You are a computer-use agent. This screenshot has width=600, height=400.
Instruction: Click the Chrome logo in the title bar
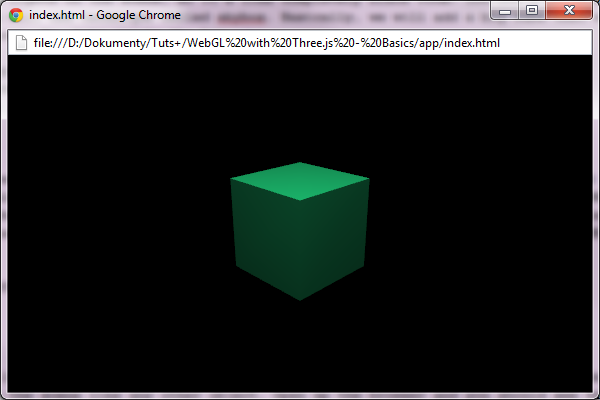point(16,15)
